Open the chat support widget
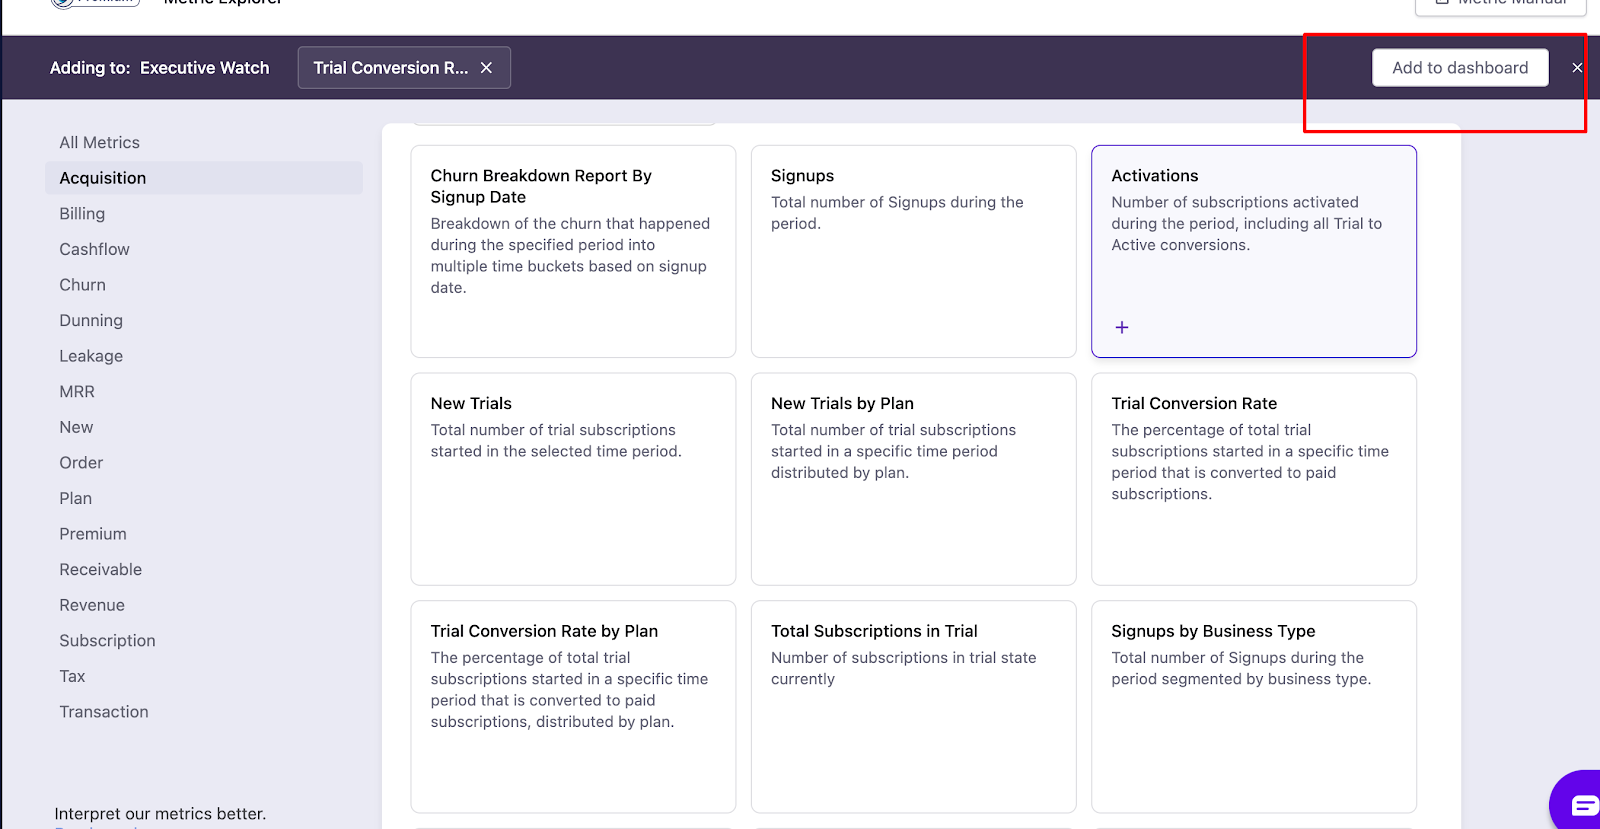Screen dimensions: 1600x829 [1582, 804]
